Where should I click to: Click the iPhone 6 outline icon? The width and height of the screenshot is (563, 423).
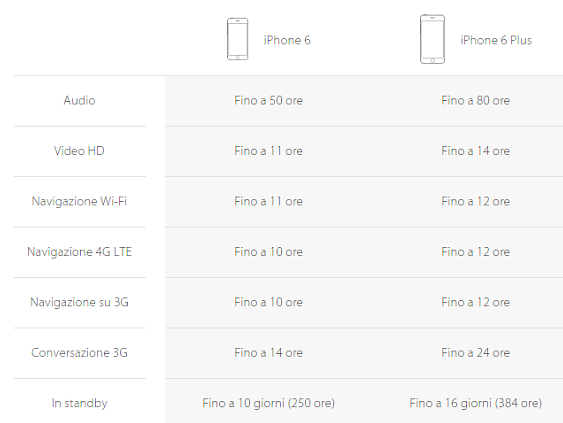coord(237,39)
